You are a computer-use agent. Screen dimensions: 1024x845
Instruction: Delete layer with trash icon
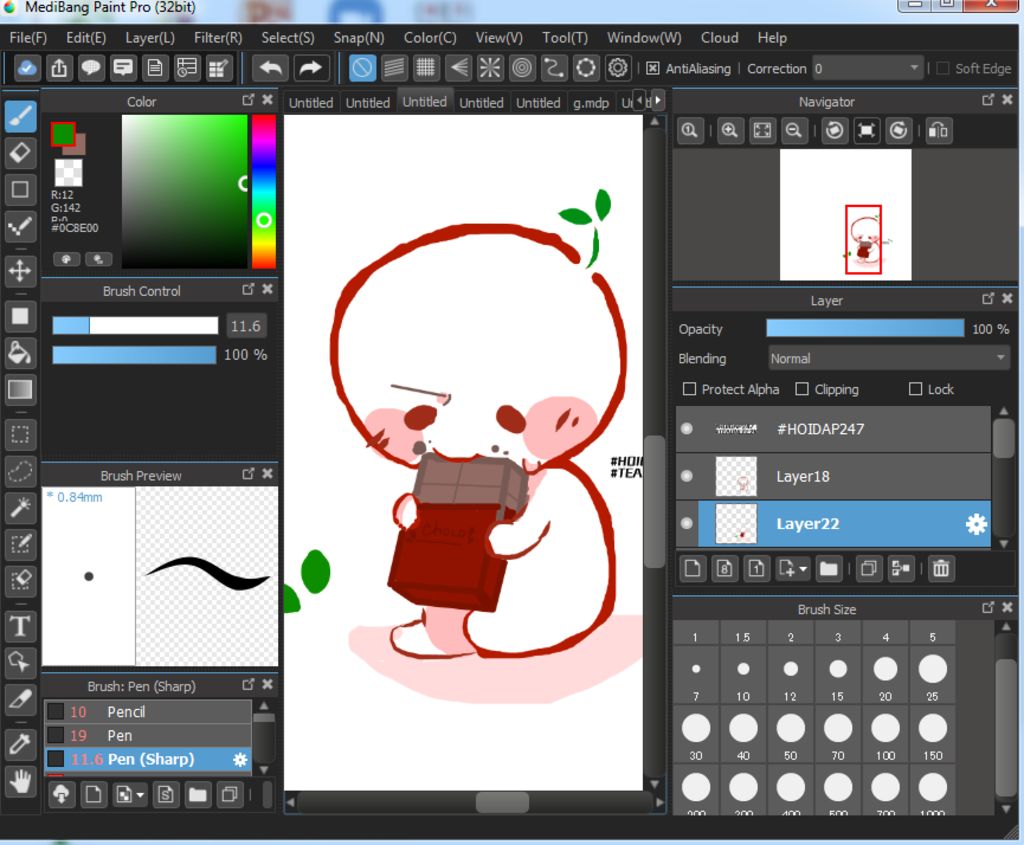click(941, 568)
